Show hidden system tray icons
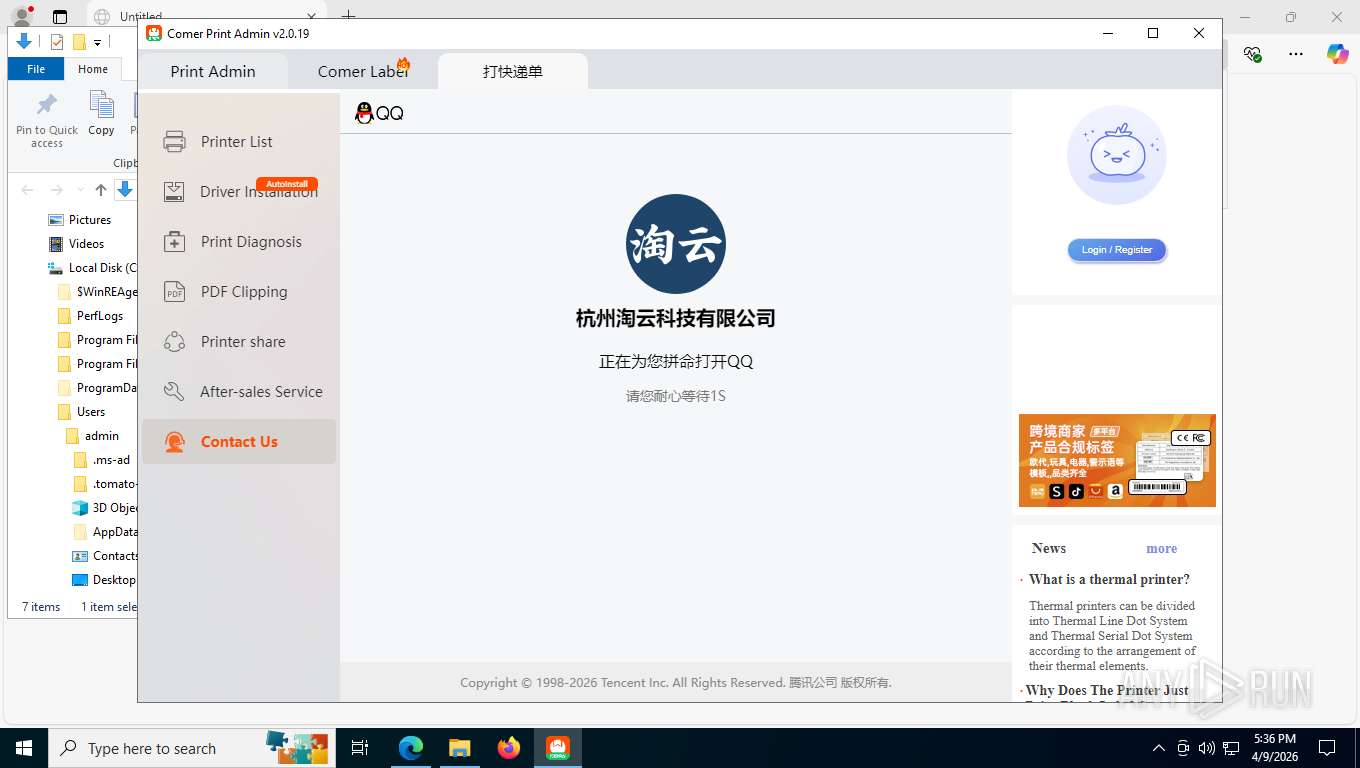1360x768 pixels. pyautogui.click(x=1159, y=748)
